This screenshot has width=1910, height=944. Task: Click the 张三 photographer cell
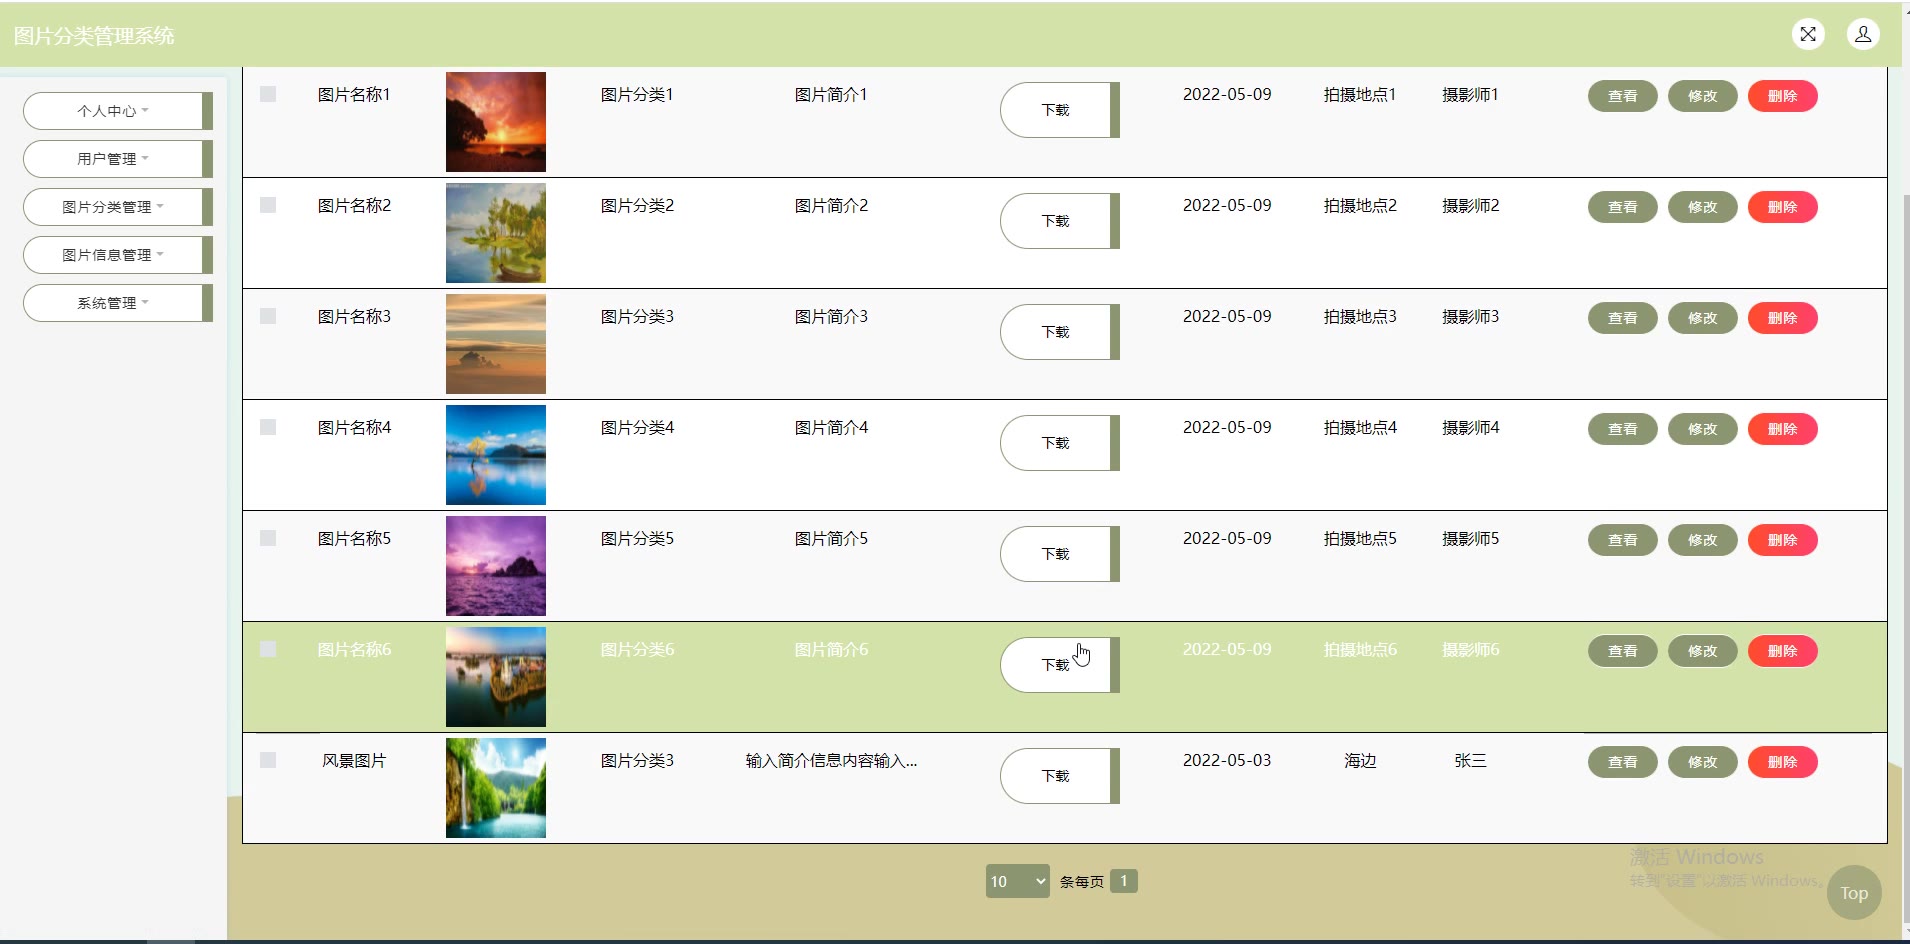tap(1470, 761)
